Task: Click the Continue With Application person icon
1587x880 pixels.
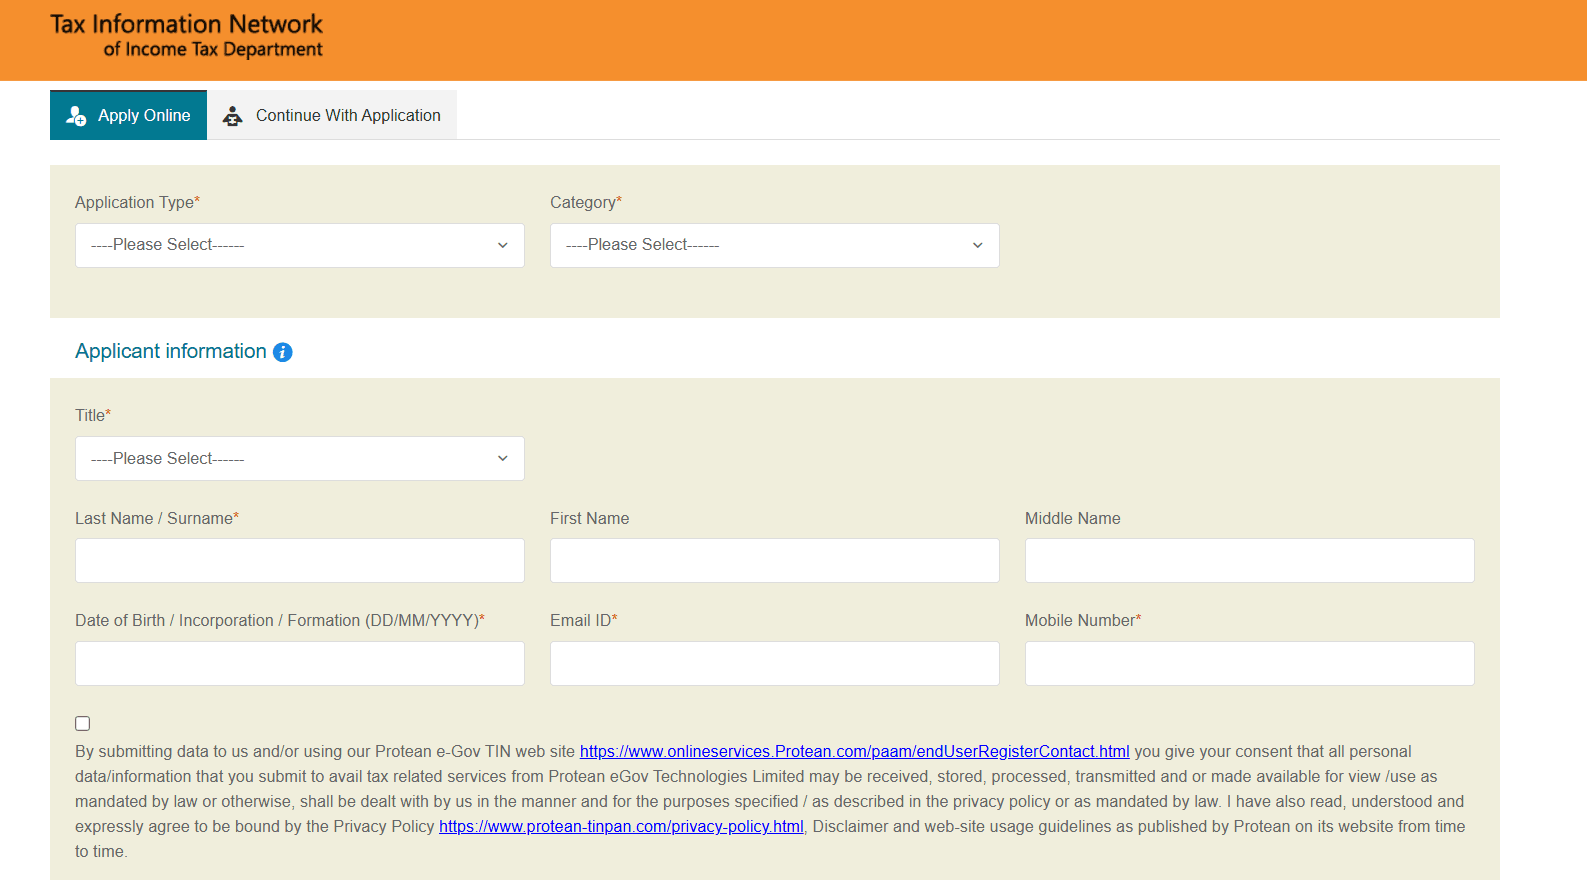Action: coord(233,116)
